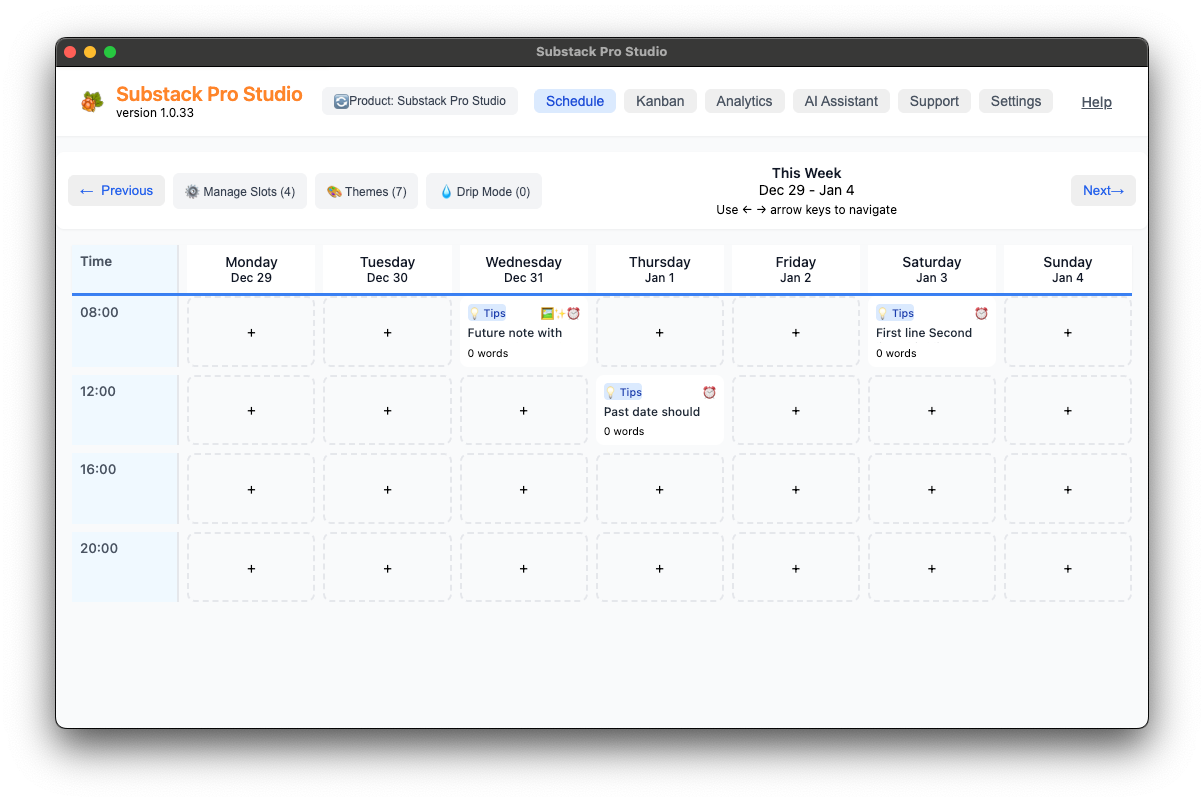Open the 'Past date should' note

coord(659,410)
